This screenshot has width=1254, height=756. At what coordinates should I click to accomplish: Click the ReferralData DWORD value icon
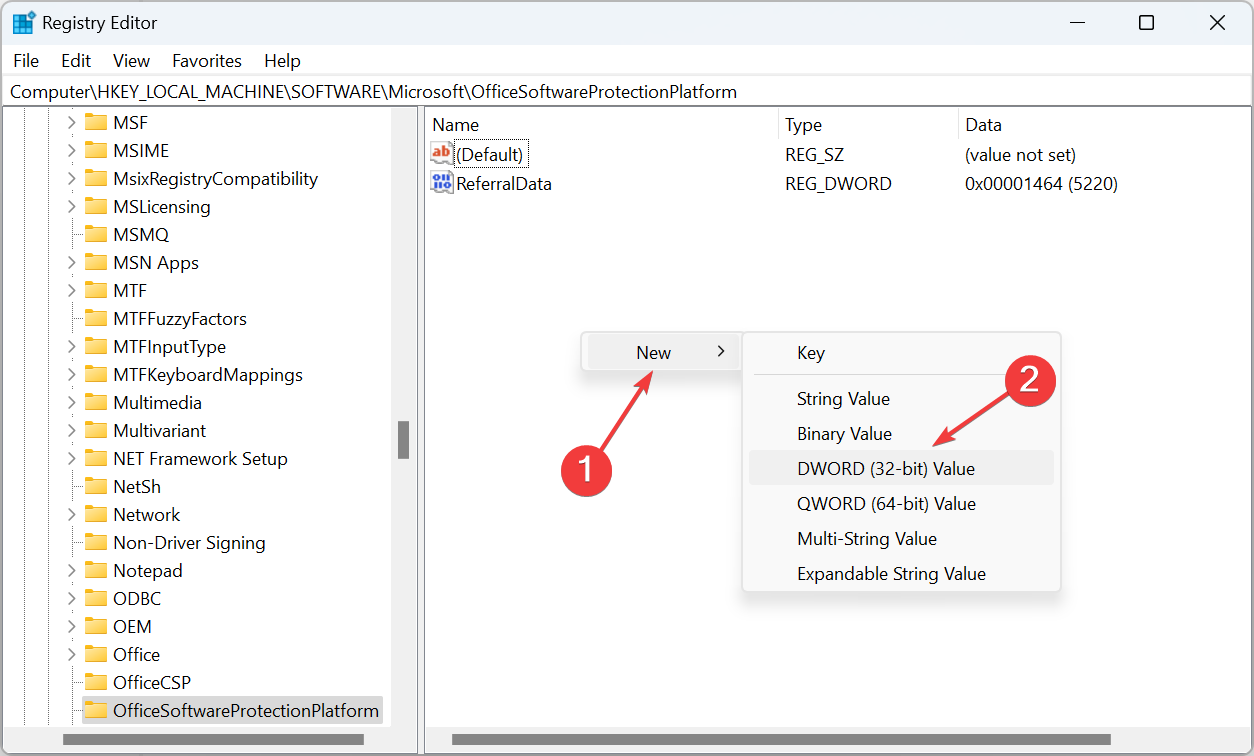[441, 183]
